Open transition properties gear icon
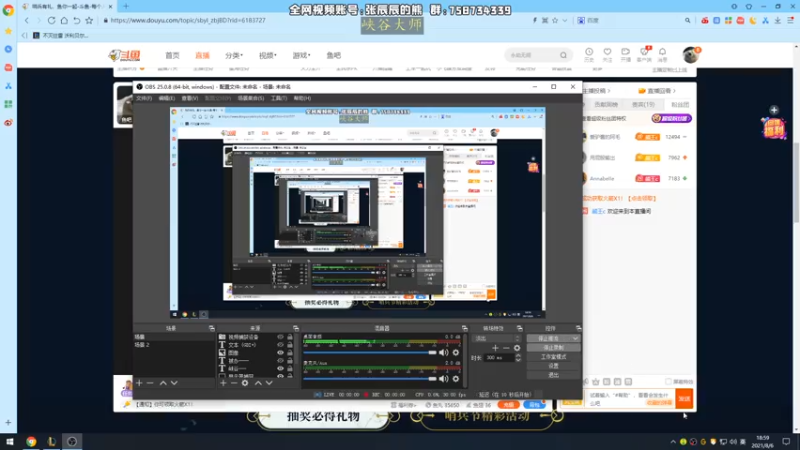This screenshot has height=450, width=800. [x=517, y=348]
